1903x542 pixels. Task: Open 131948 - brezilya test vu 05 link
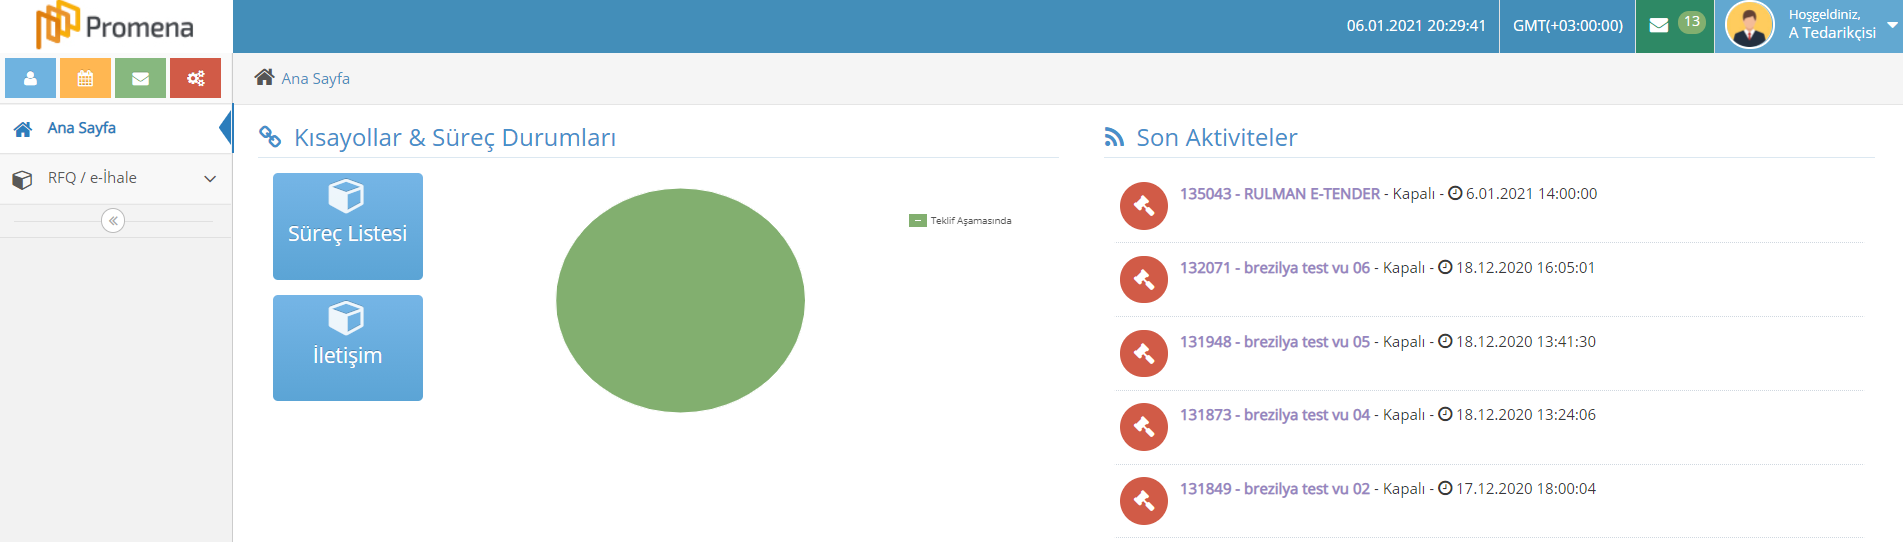click(x=1275, y=342)
